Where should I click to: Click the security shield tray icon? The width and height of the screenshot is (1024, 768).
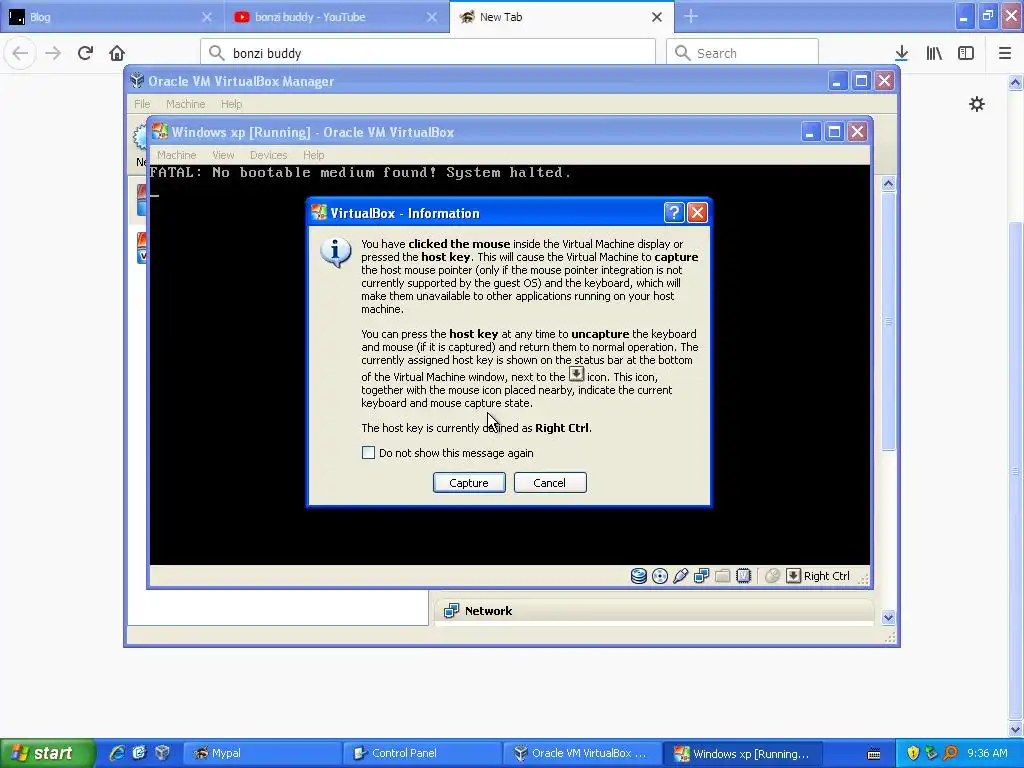click(x=913, y=753)
